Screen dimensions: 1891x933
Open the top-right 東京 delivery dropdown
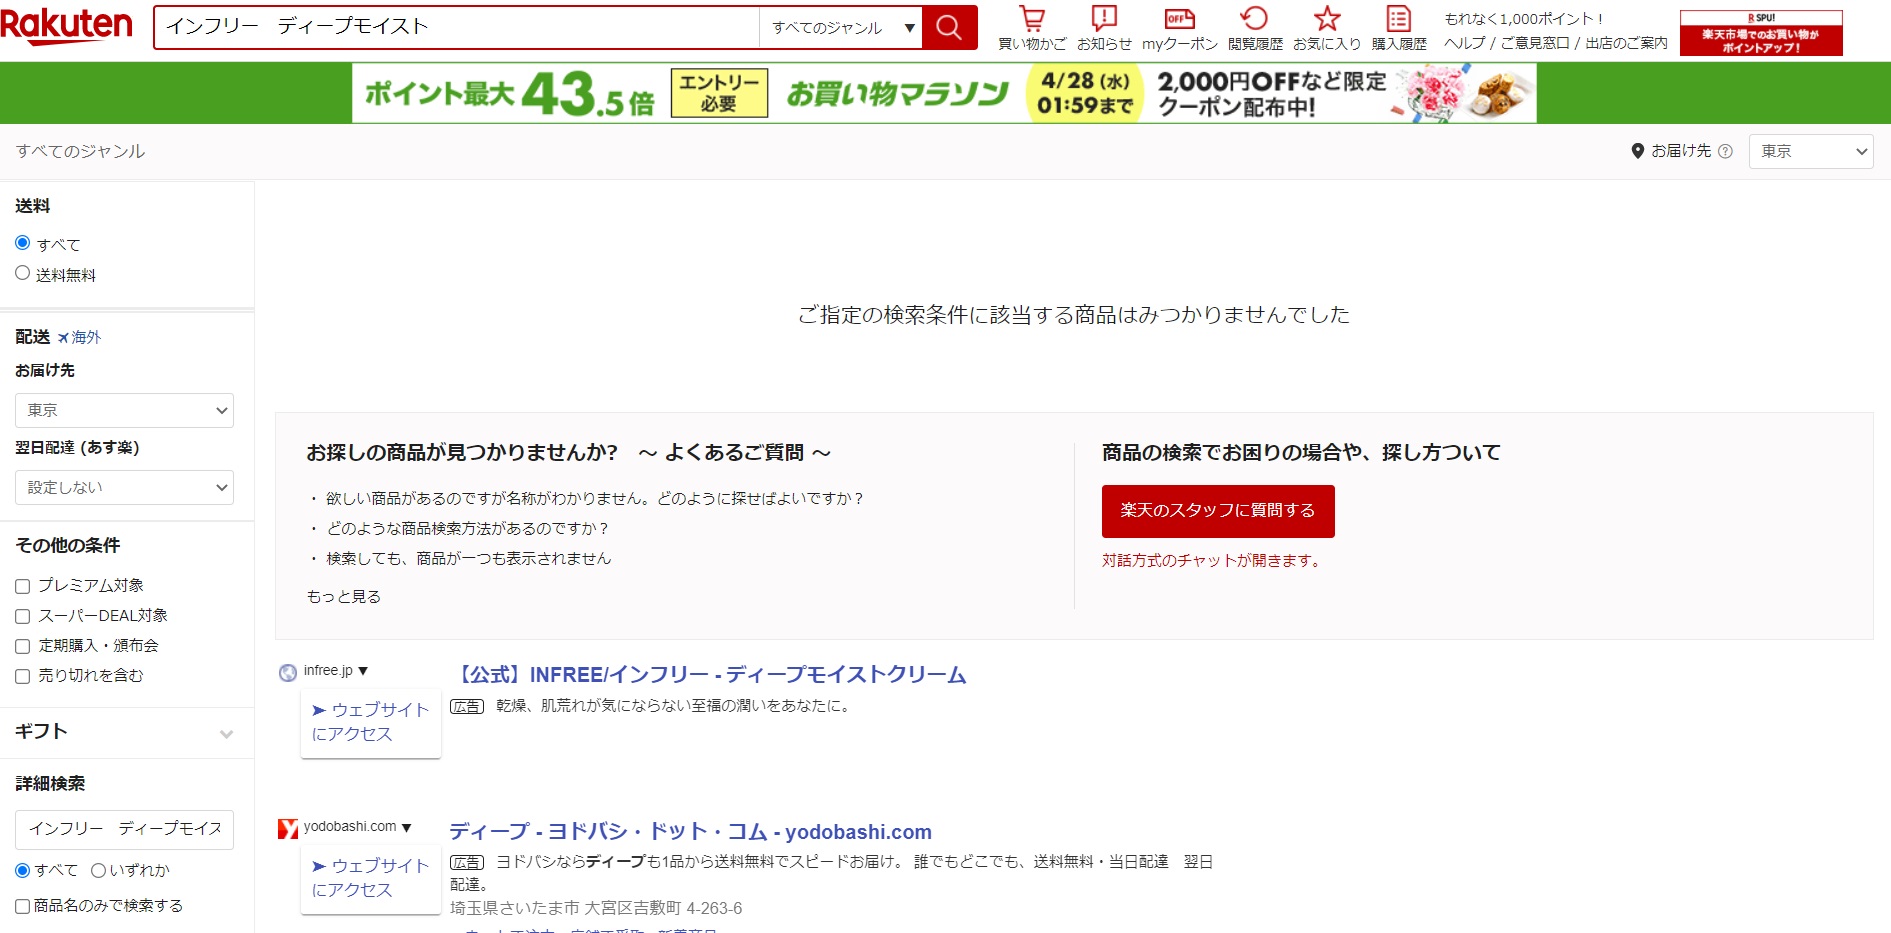1811,151
